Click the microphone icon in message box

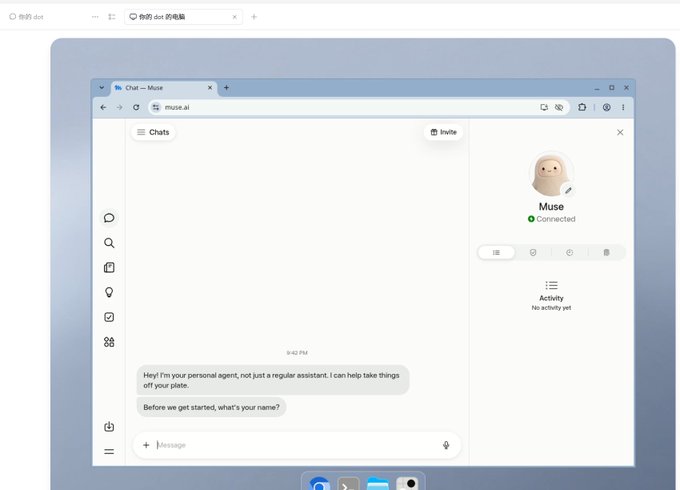click(446, 445)
